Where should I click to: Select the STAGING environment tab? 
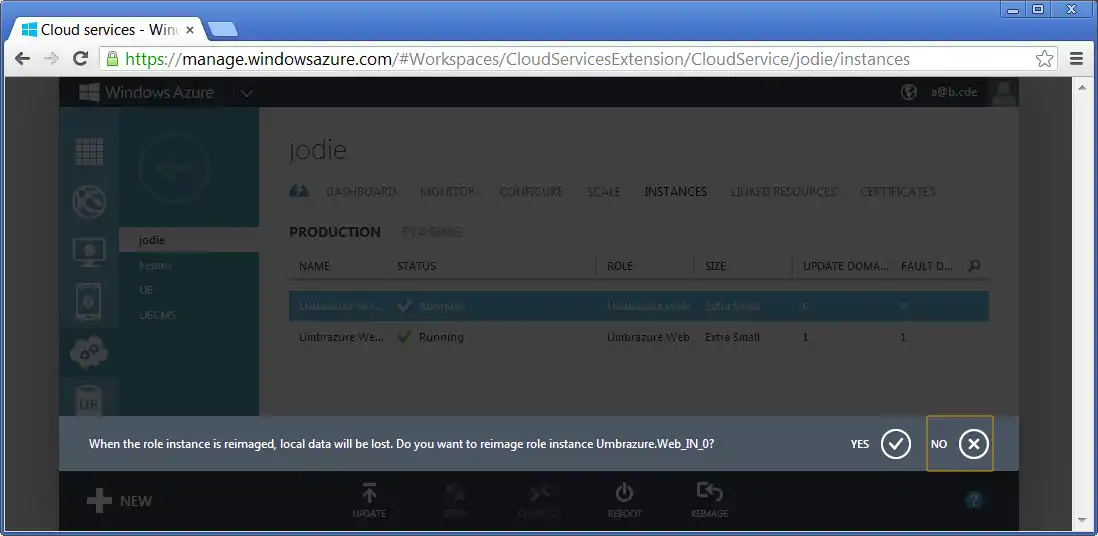click(431, 232)
